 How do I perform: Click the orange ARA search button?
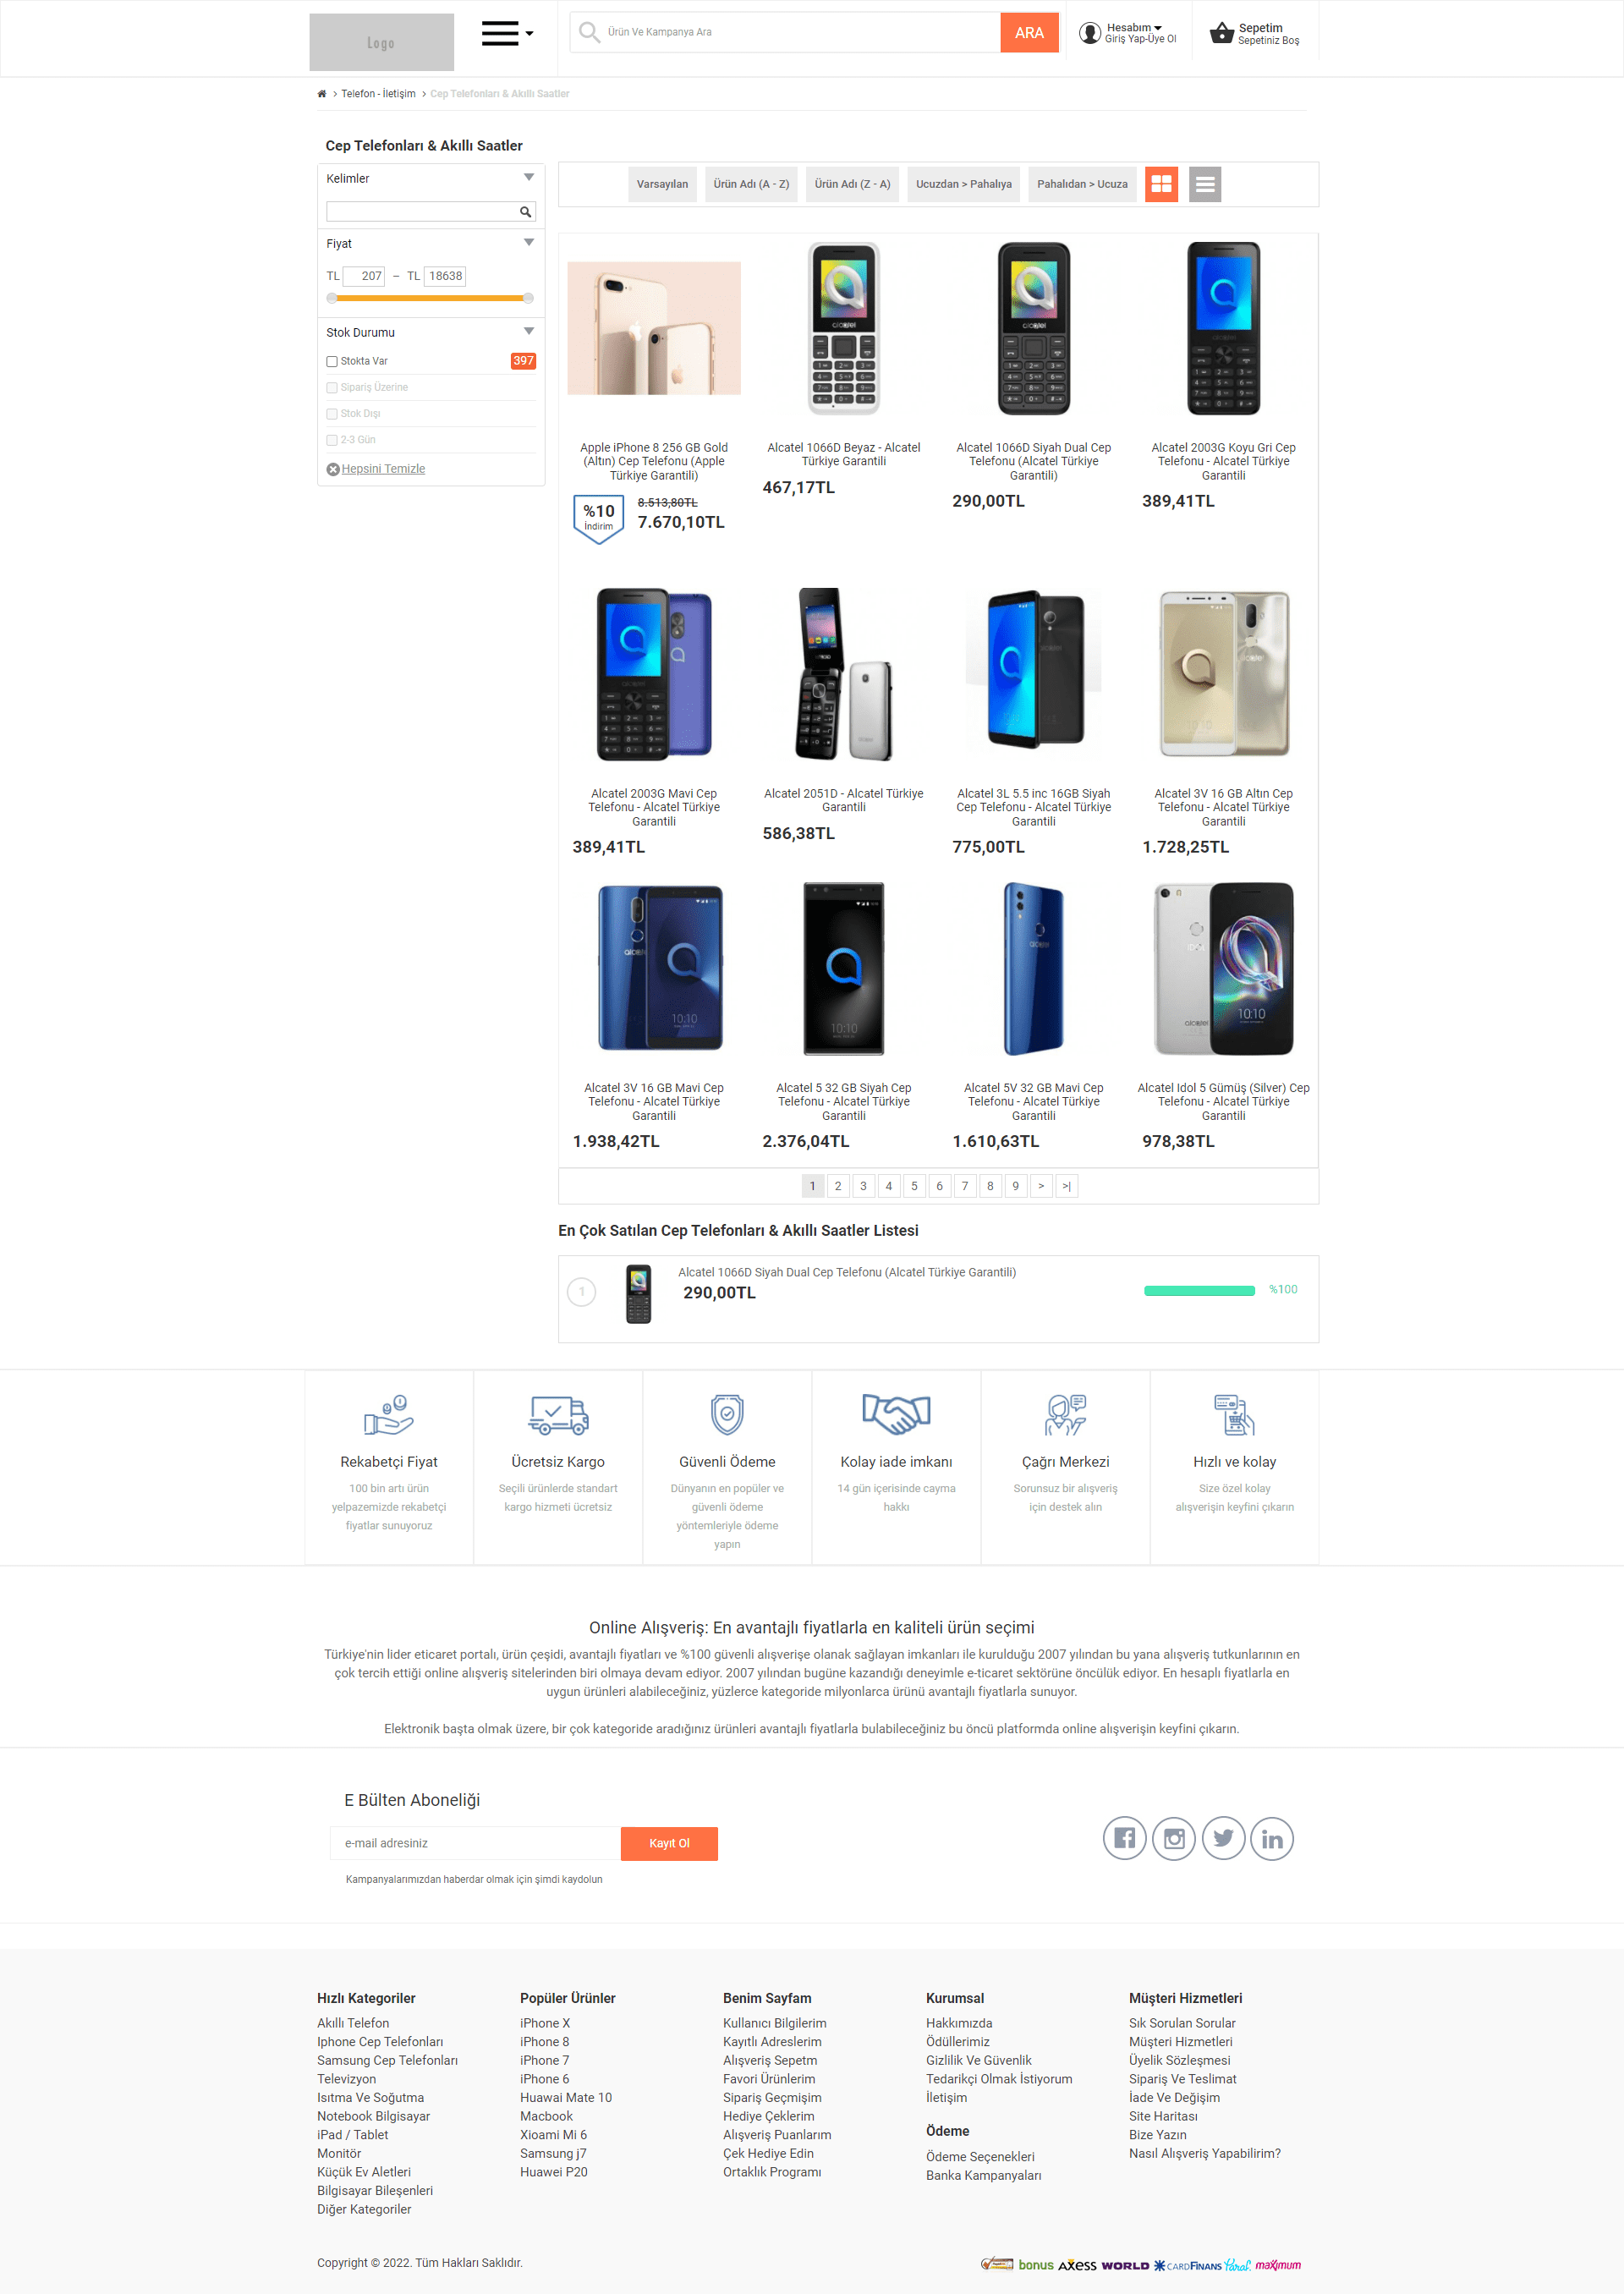tap(1029, 33)
